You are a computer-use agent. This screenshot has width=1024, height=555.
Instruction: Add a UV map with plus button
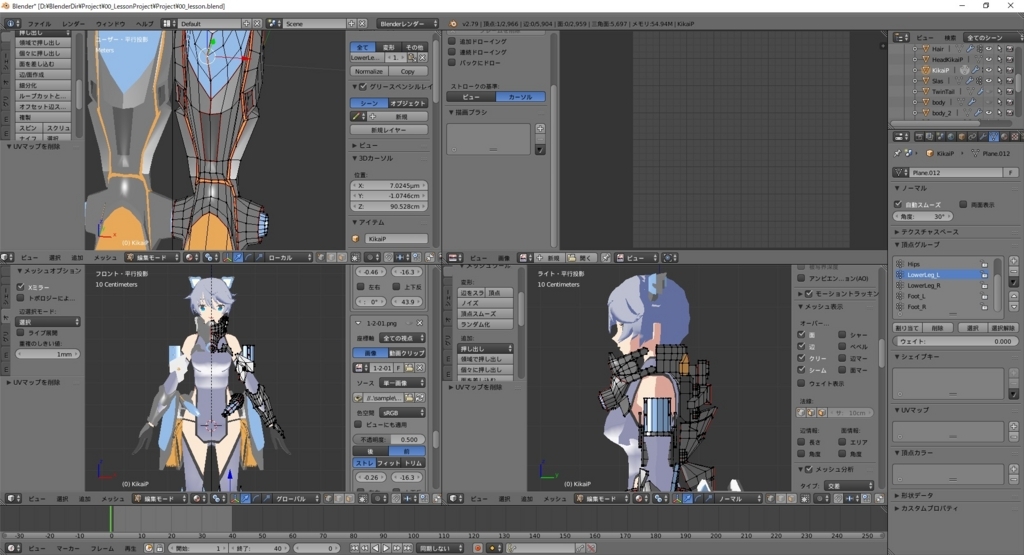(x=1014, y=426)
